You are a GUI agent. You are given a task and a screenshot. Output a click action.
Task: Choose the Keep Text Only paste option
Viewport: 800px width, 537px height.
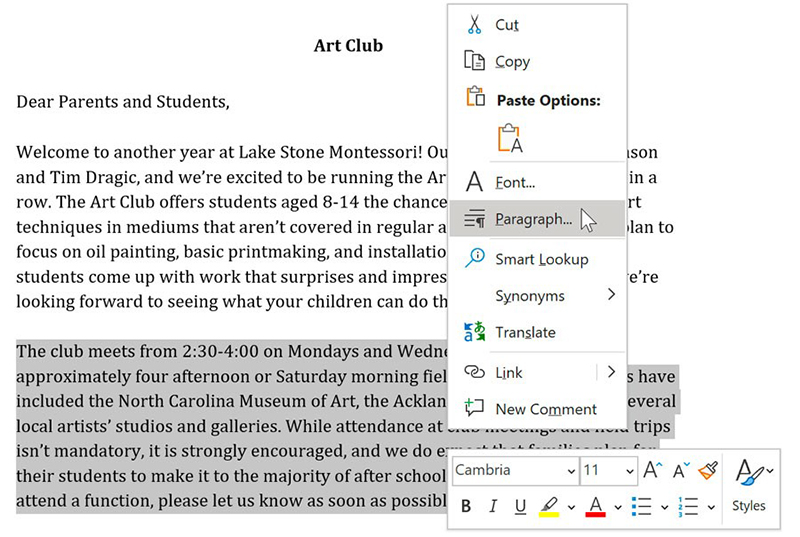[510, 138]
